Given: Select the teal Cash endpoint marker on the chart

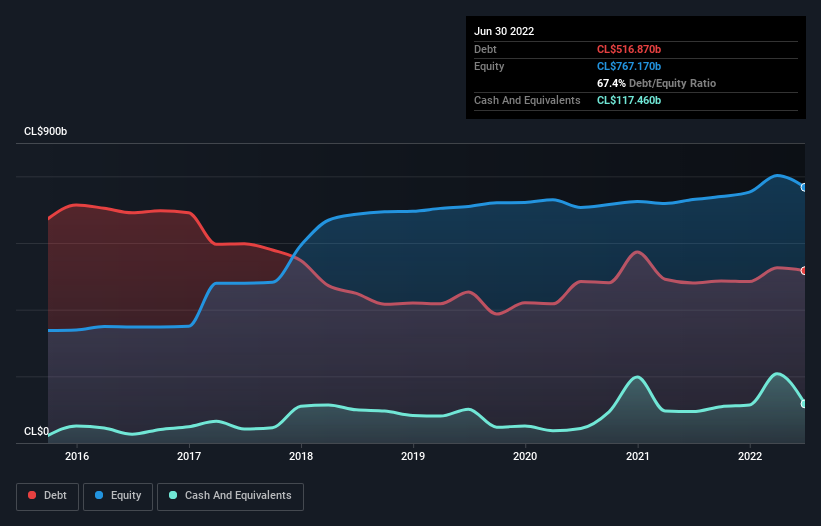Looking at the screenshot, I should (804, 404).
